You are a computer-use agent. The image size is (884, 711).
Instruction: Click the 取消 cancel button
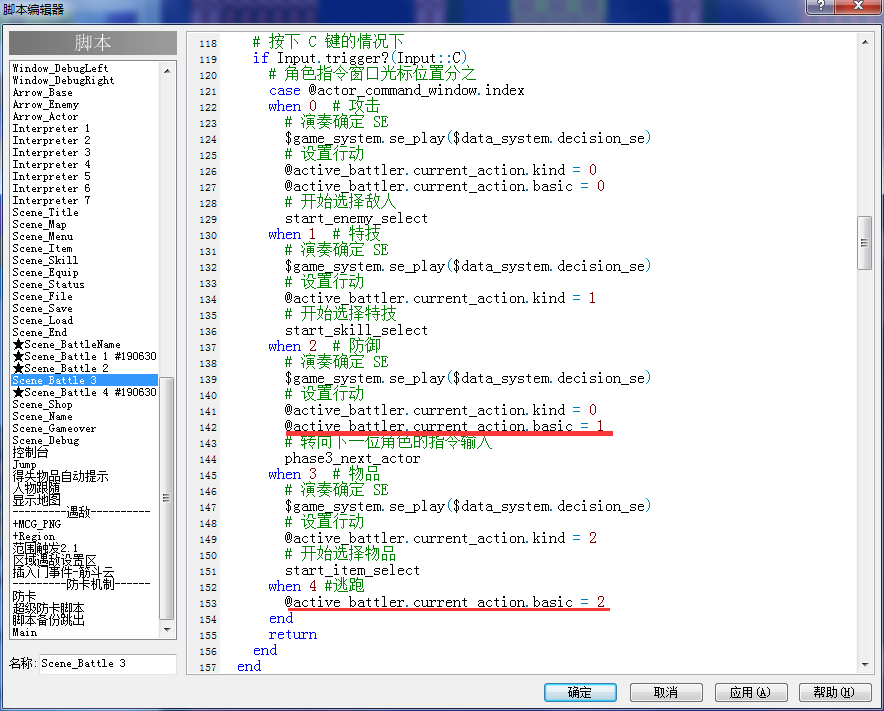[666, 692]
